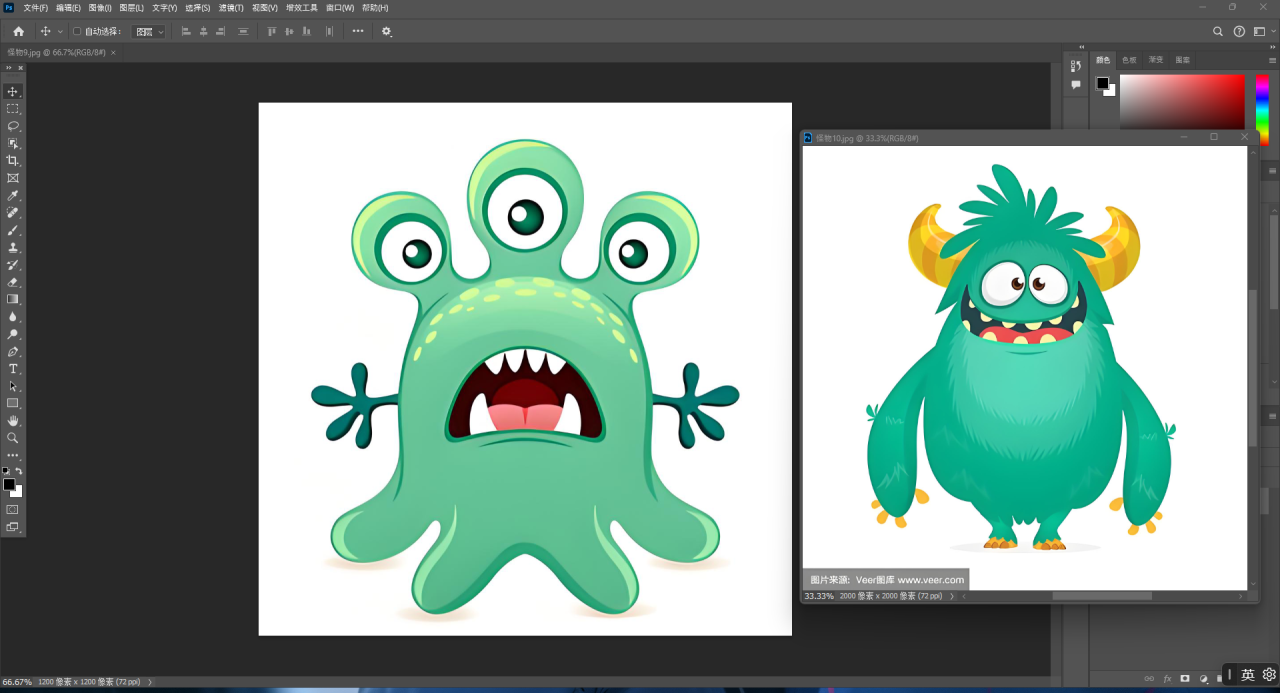1280x693 pixels.
Task: Toggle Quick Mask mode in toolbar
Action: coord(13,509)
